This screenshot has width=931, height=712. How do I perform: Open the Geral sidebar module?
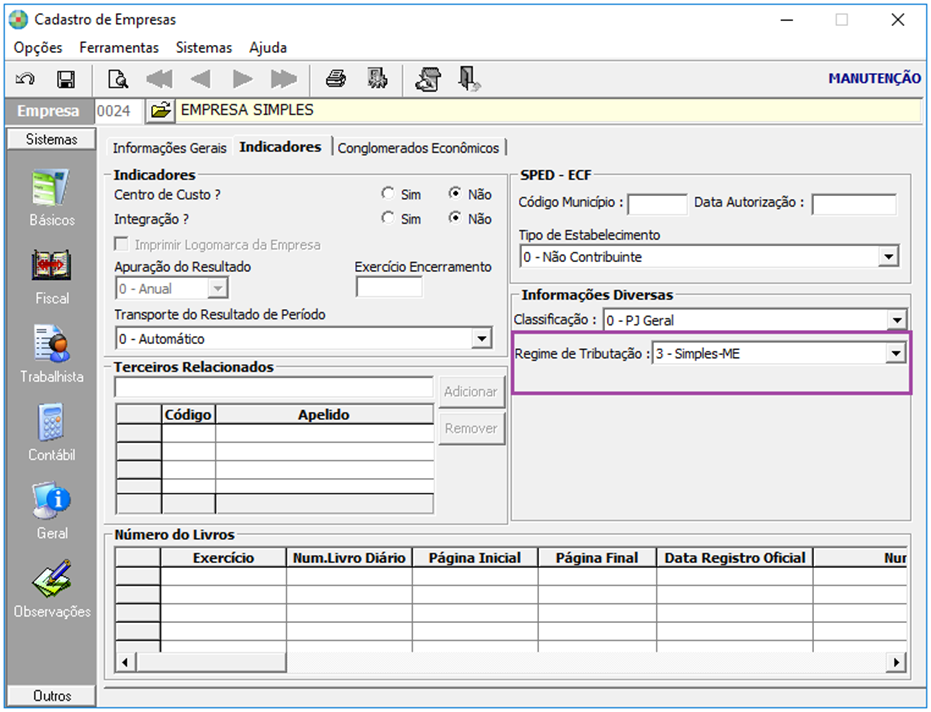coord(52,511)
